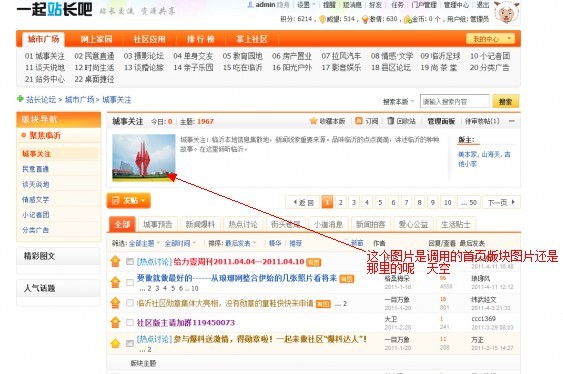Select the 热点讨论 category tab
This screenshot has width=563, height=374.
pyautogui.click(x=243, y=225)
